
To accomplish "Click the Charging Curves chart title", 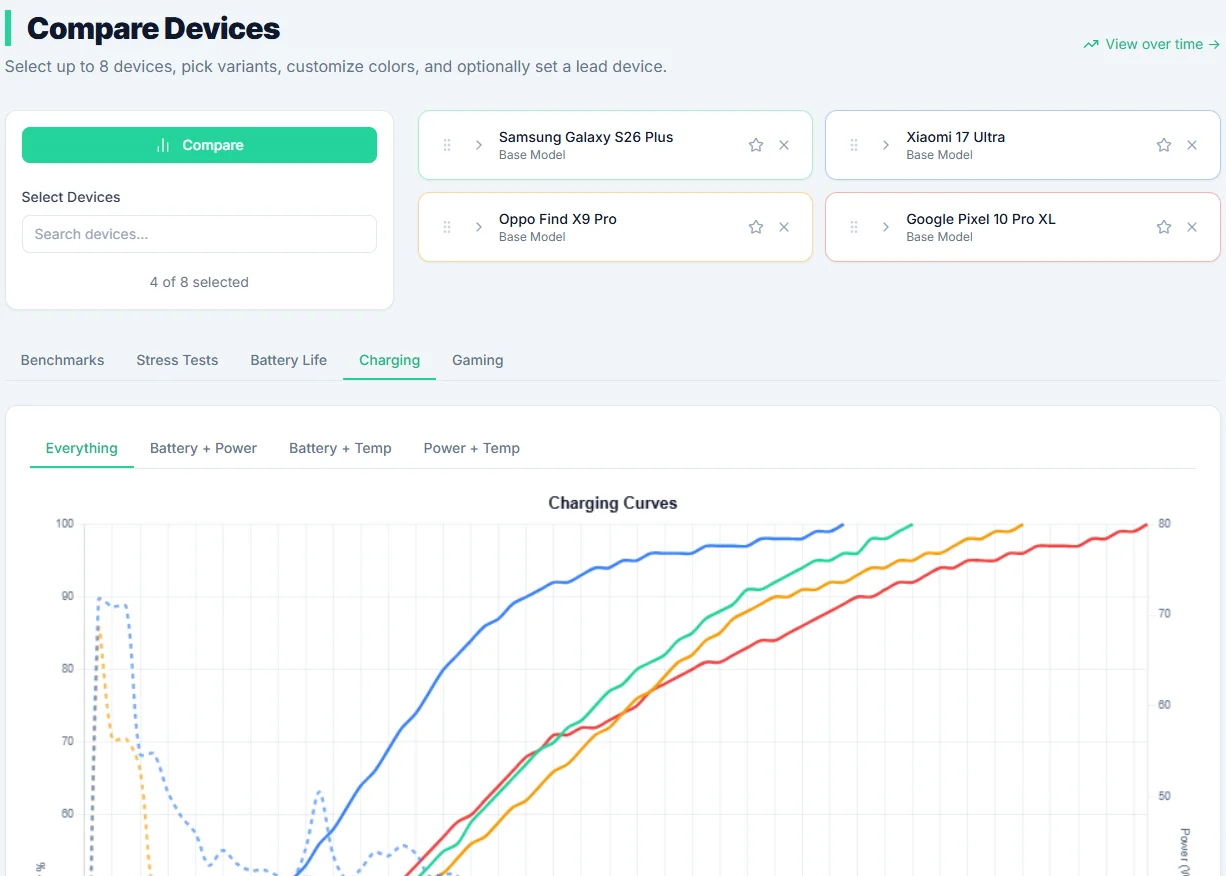I will pos(612,503).
